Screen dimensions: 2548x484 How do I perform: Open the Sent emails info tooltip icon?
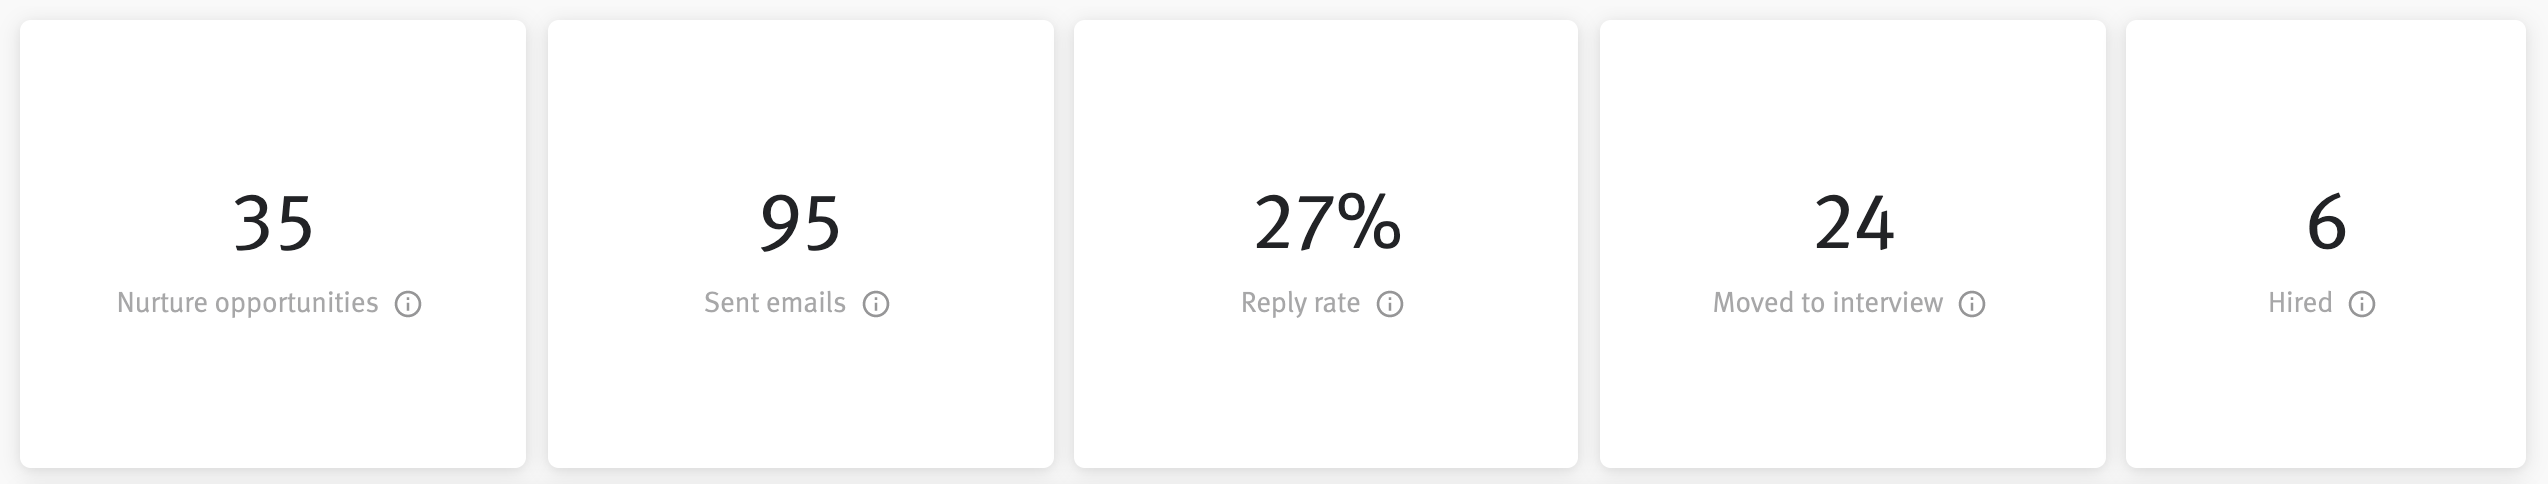(876, 304)
